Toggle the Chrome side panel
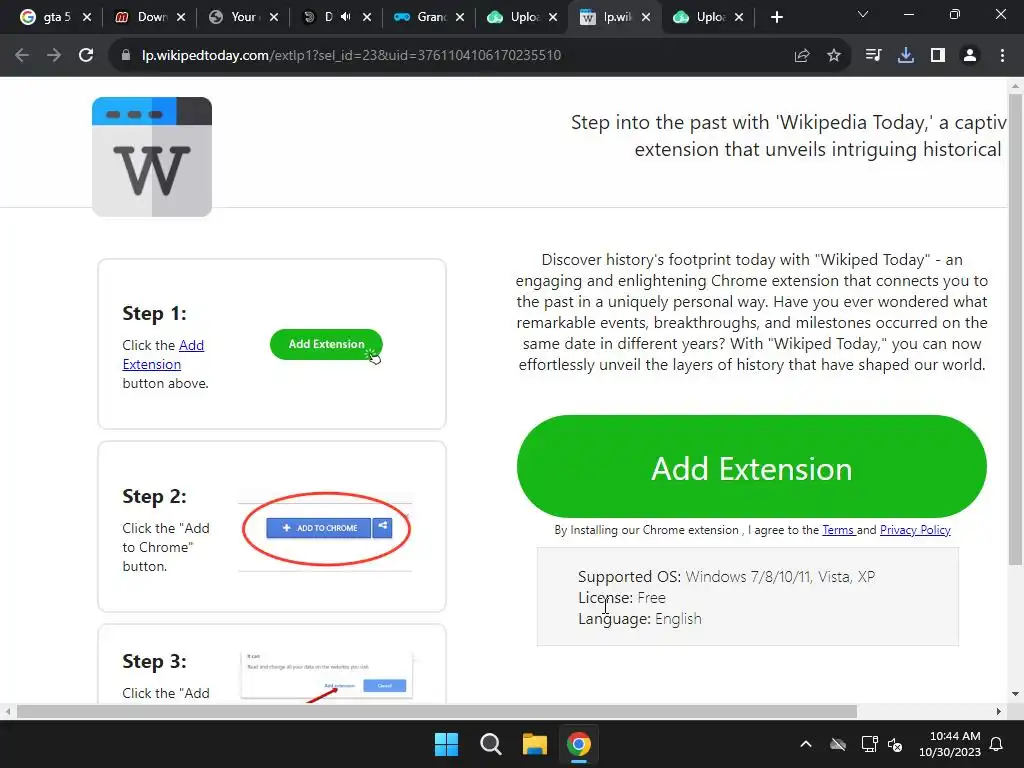1024x768 pixels. point(938,56)
